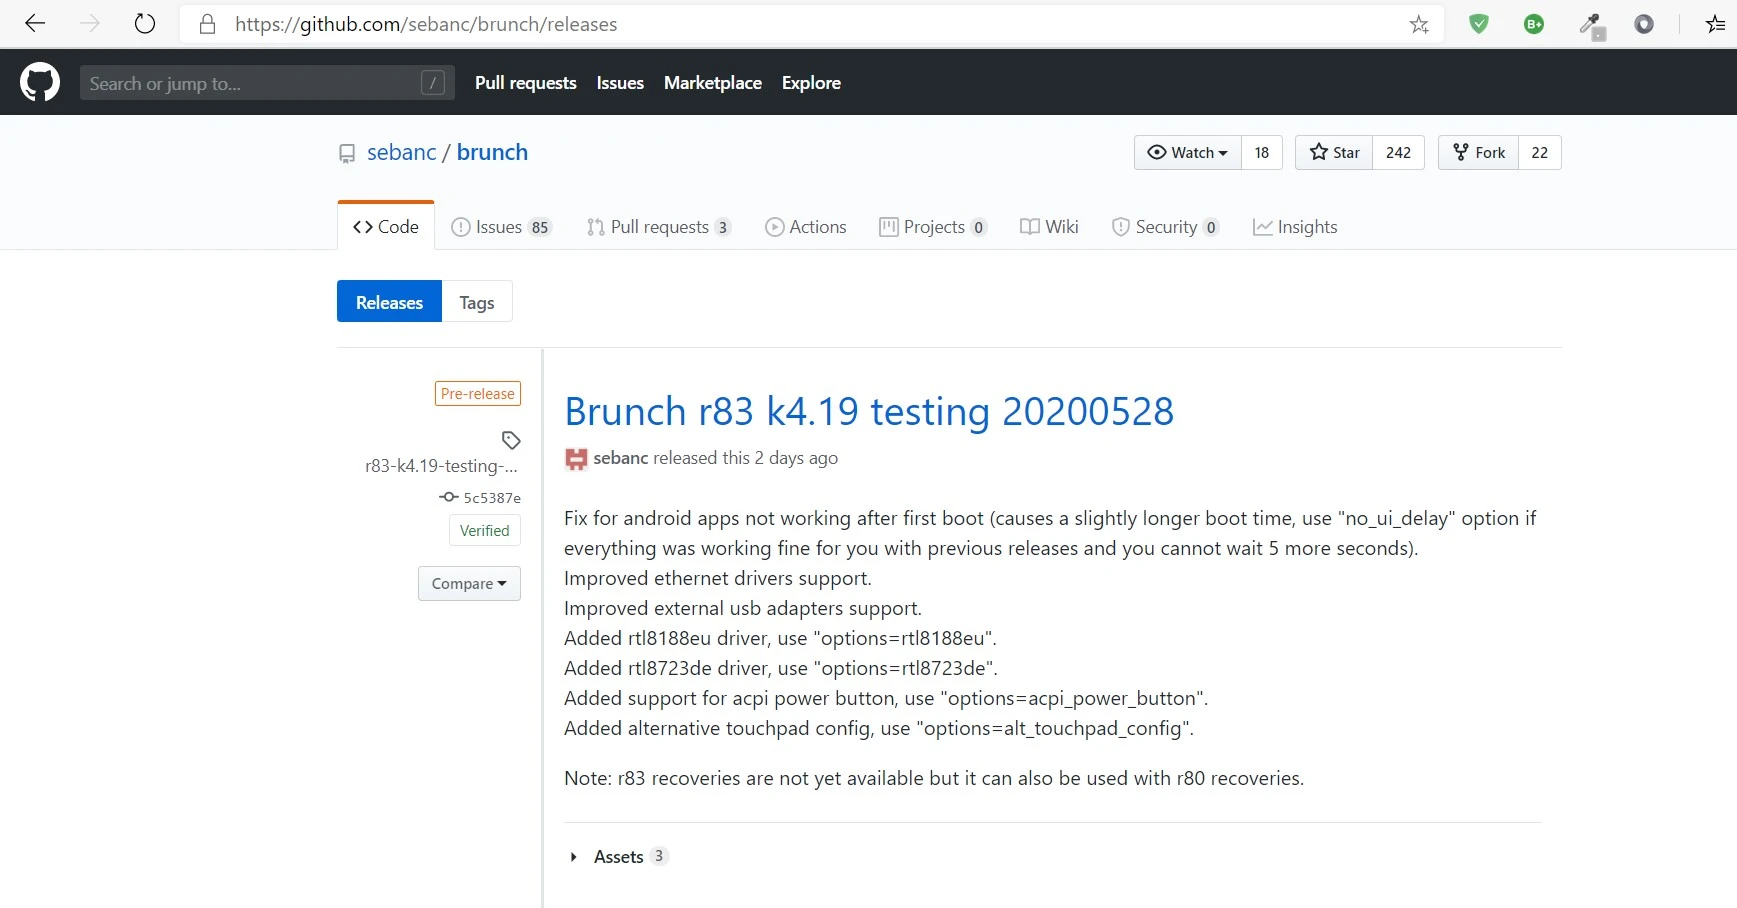Switch to the Issues 85 tab
The image size is (1737, 908).
(x=501, y=227)
